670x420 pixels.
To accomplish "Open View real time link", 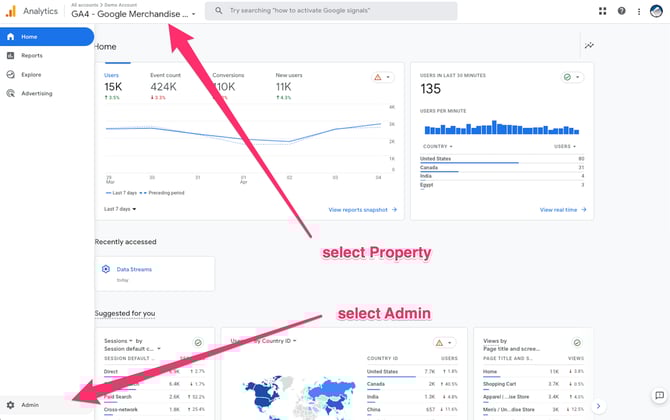I will 563,210.
